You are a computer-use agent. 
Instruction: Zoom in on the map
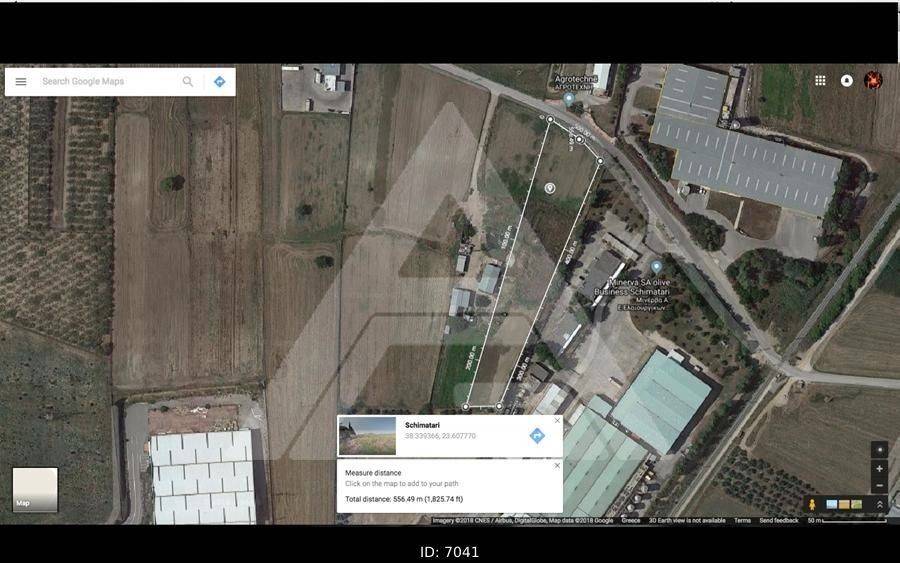(879, 469)
